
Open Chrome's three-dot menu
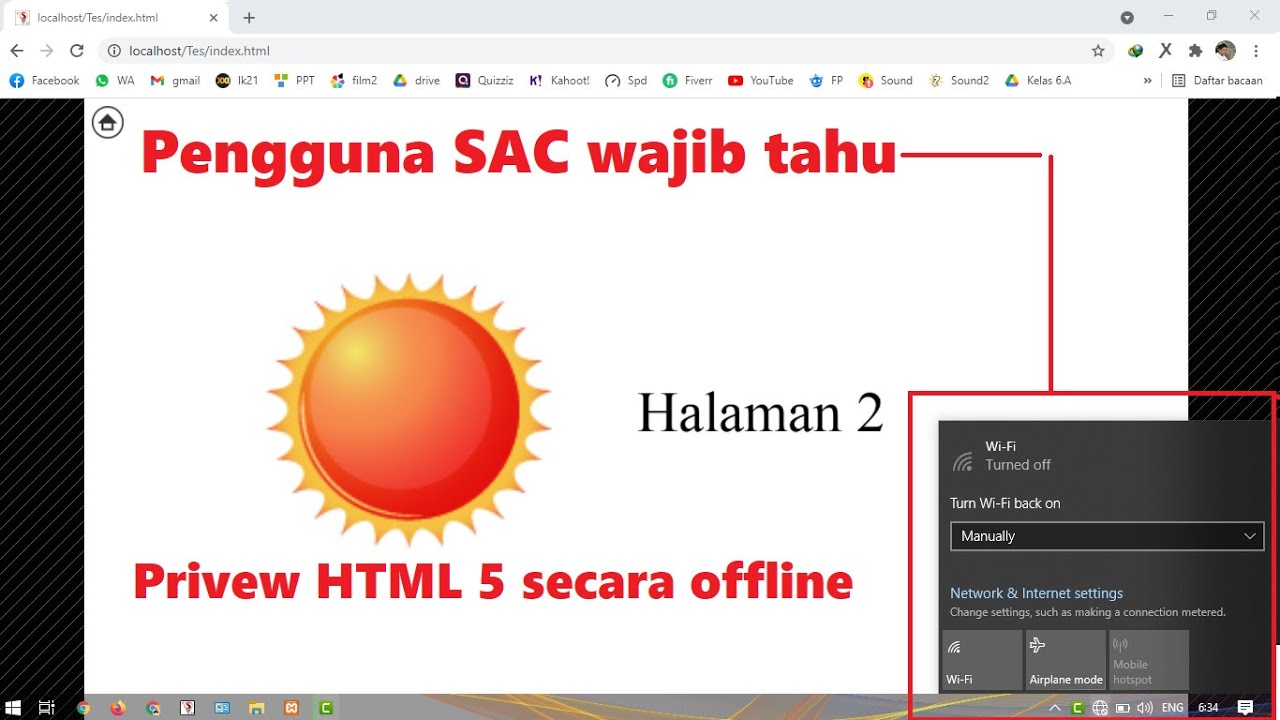click(x=1256, y=50)
